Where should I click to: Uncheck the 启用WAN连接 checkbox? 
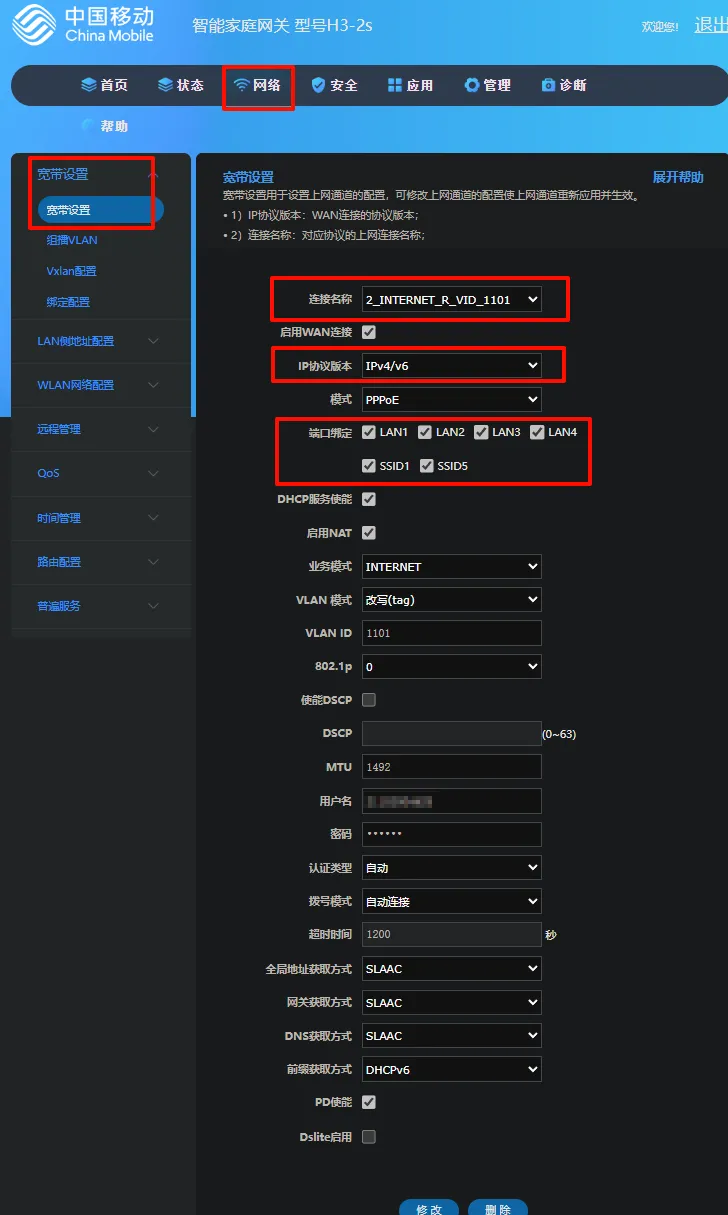[369, 332]
